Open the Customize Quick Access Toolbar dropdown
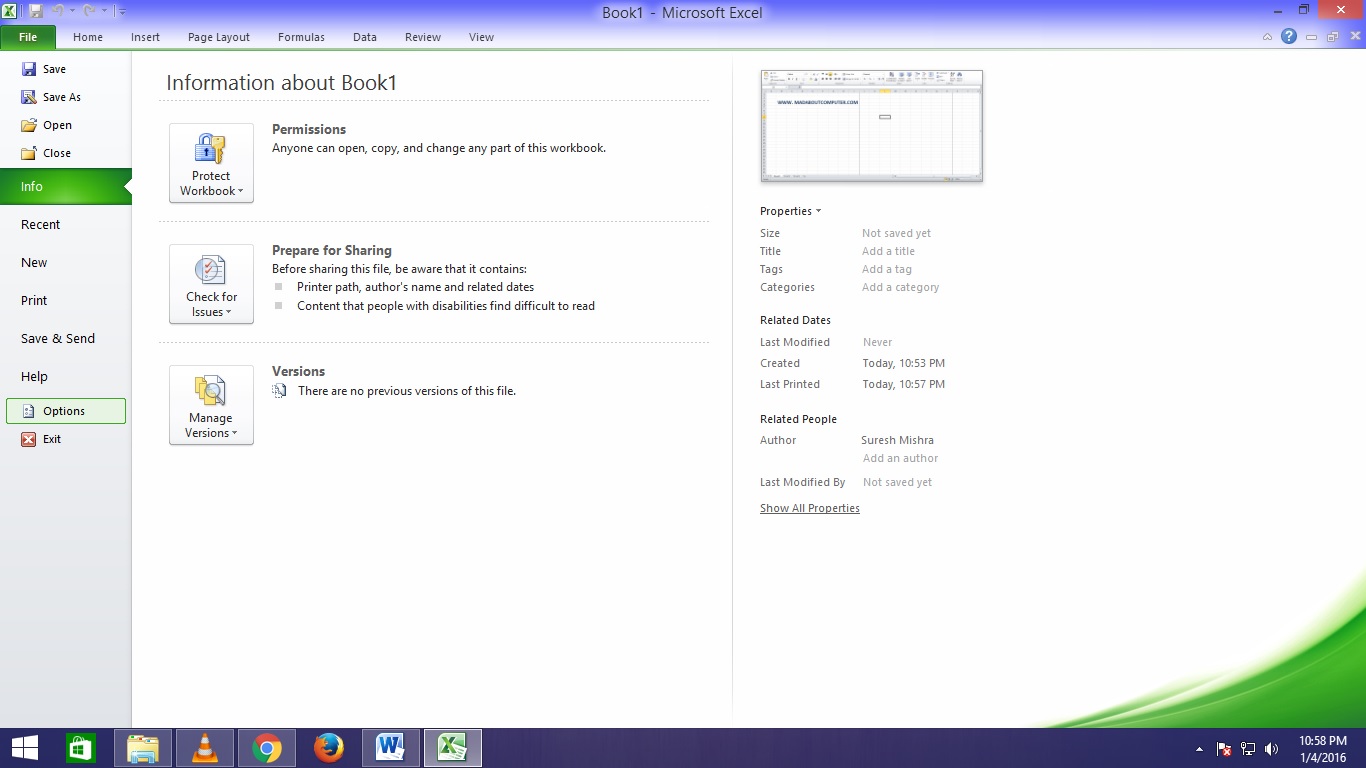Screen dimensions: 1366x768 [x=122, y=12]
